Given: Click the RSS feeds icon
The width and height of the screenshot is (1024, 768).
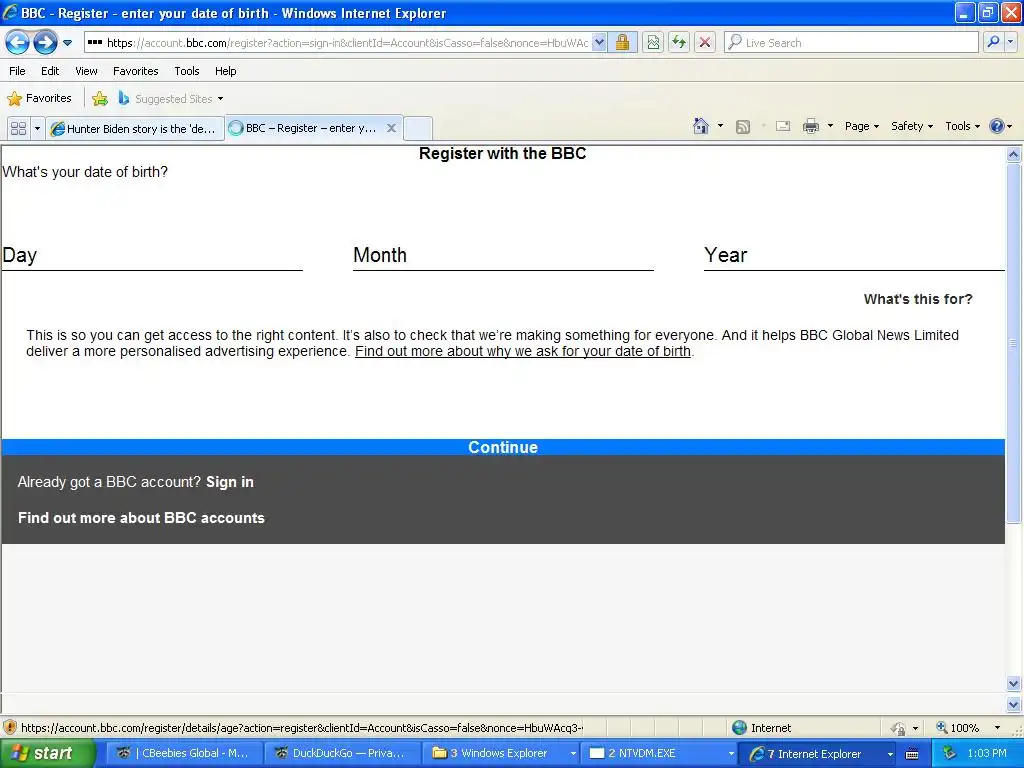Looking at the screenshot, I should tap(743, 127).
